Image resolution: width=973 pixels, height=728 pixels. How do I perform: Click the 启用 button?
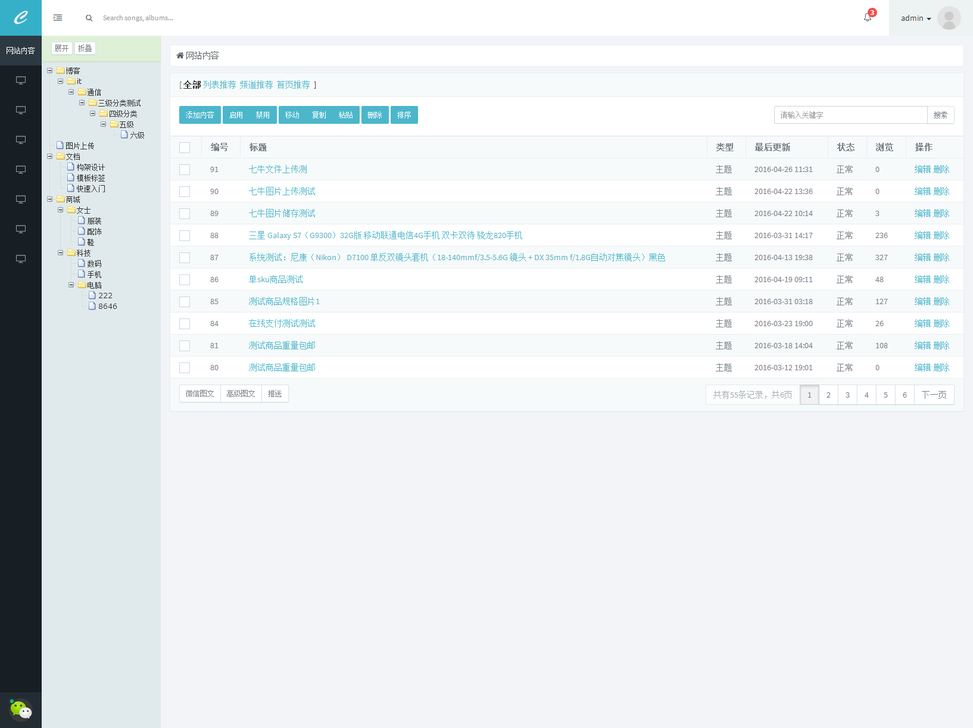[x=236, y=115]
